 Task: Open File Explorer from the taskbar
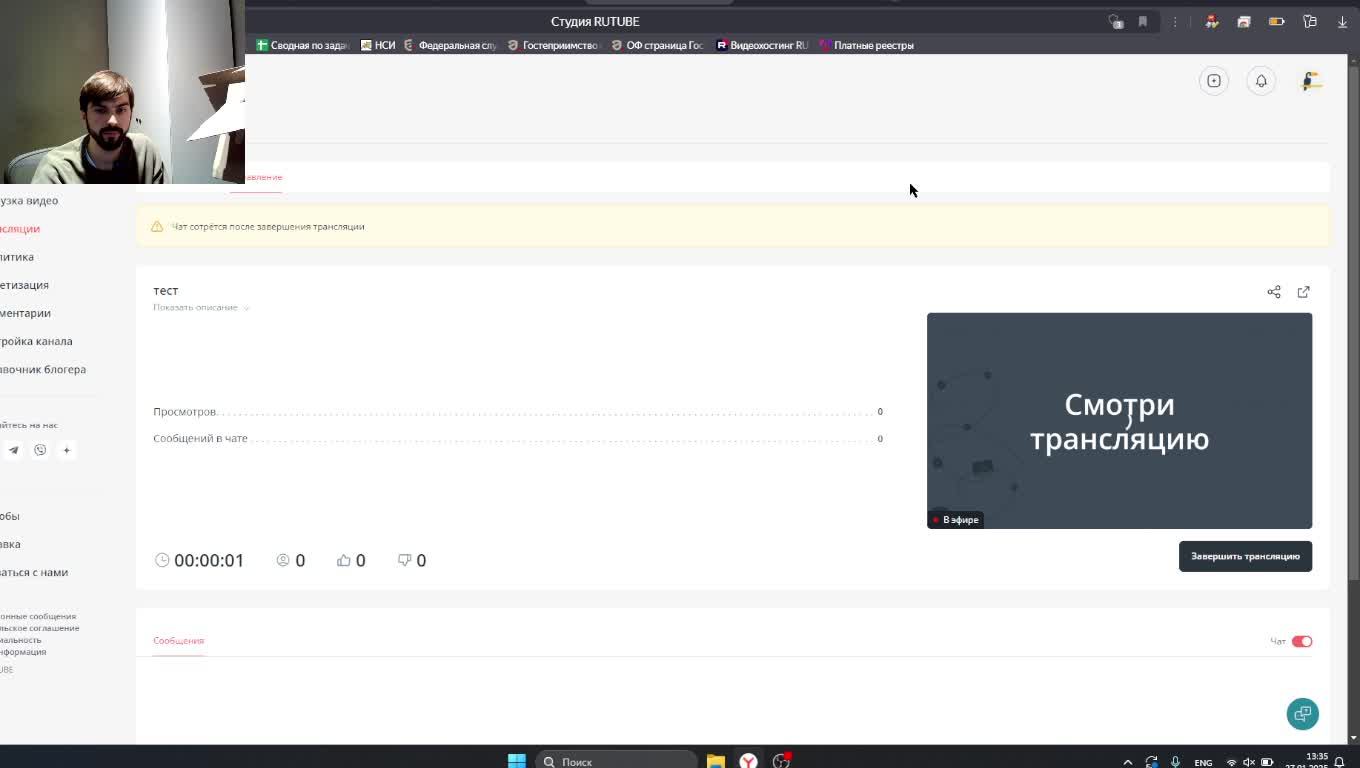coord(716,761)
